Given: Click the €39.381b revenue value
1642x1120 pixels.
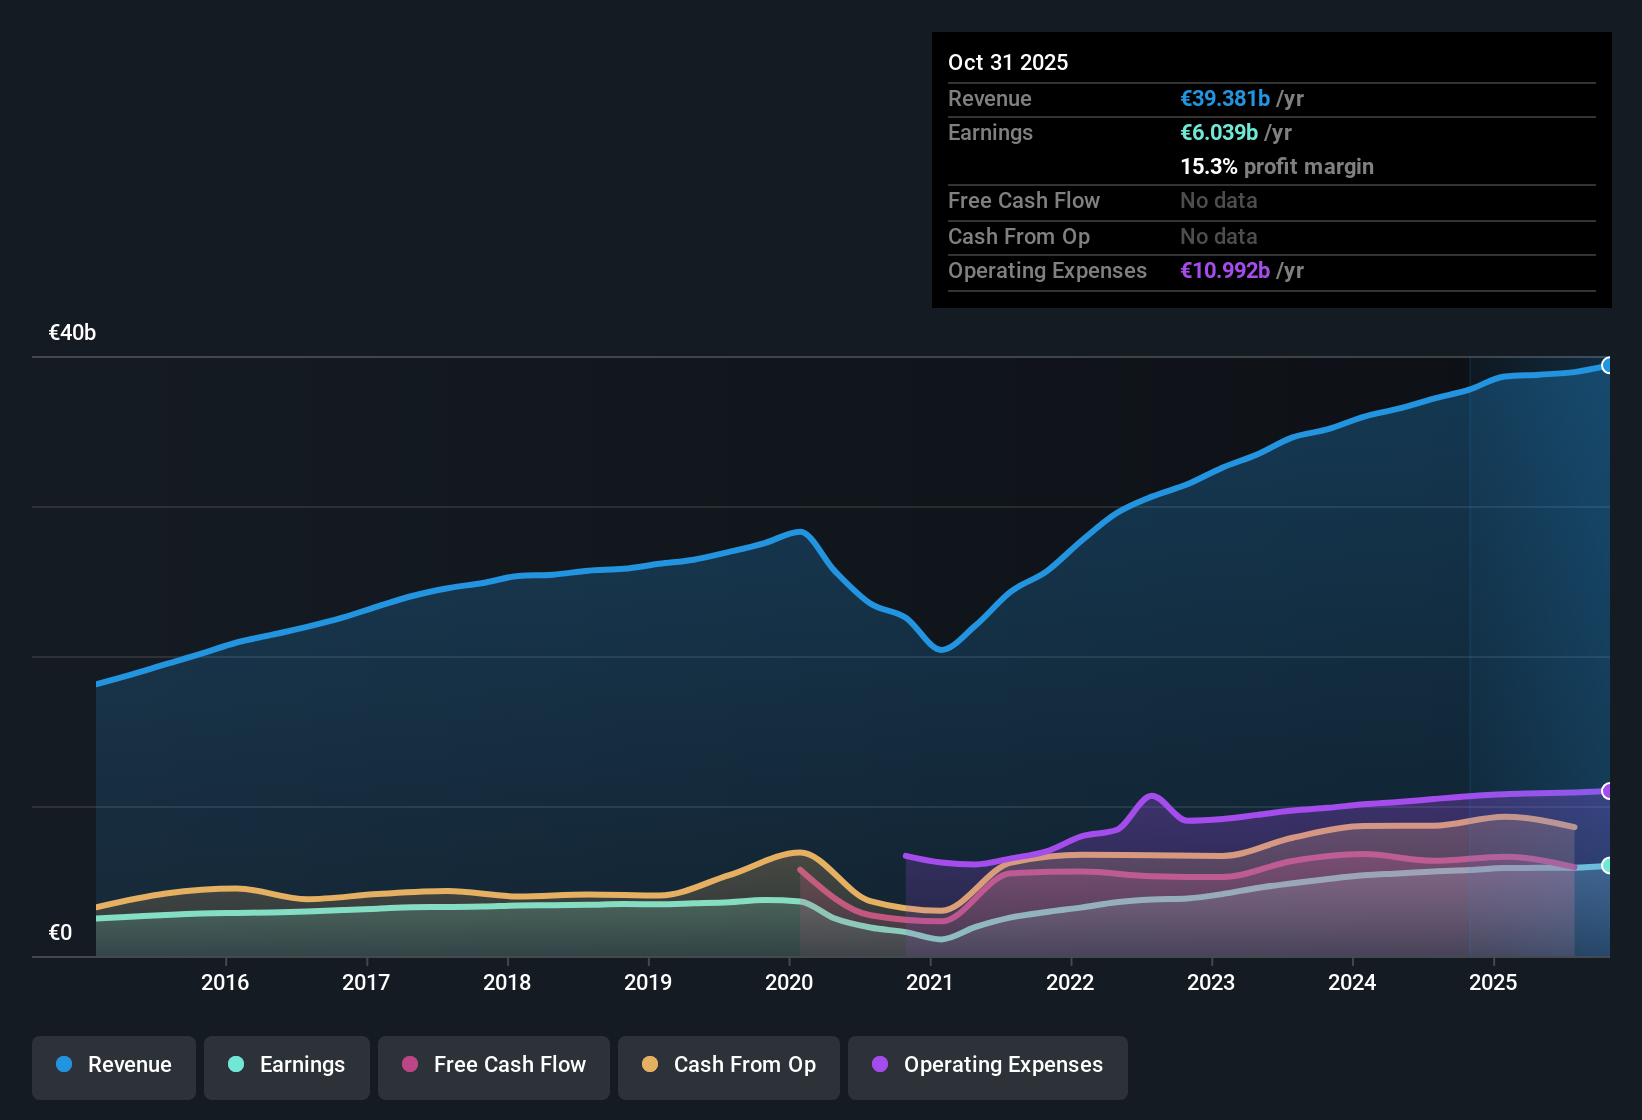Looking at the screenshot, I should [x=1225, y=98].
